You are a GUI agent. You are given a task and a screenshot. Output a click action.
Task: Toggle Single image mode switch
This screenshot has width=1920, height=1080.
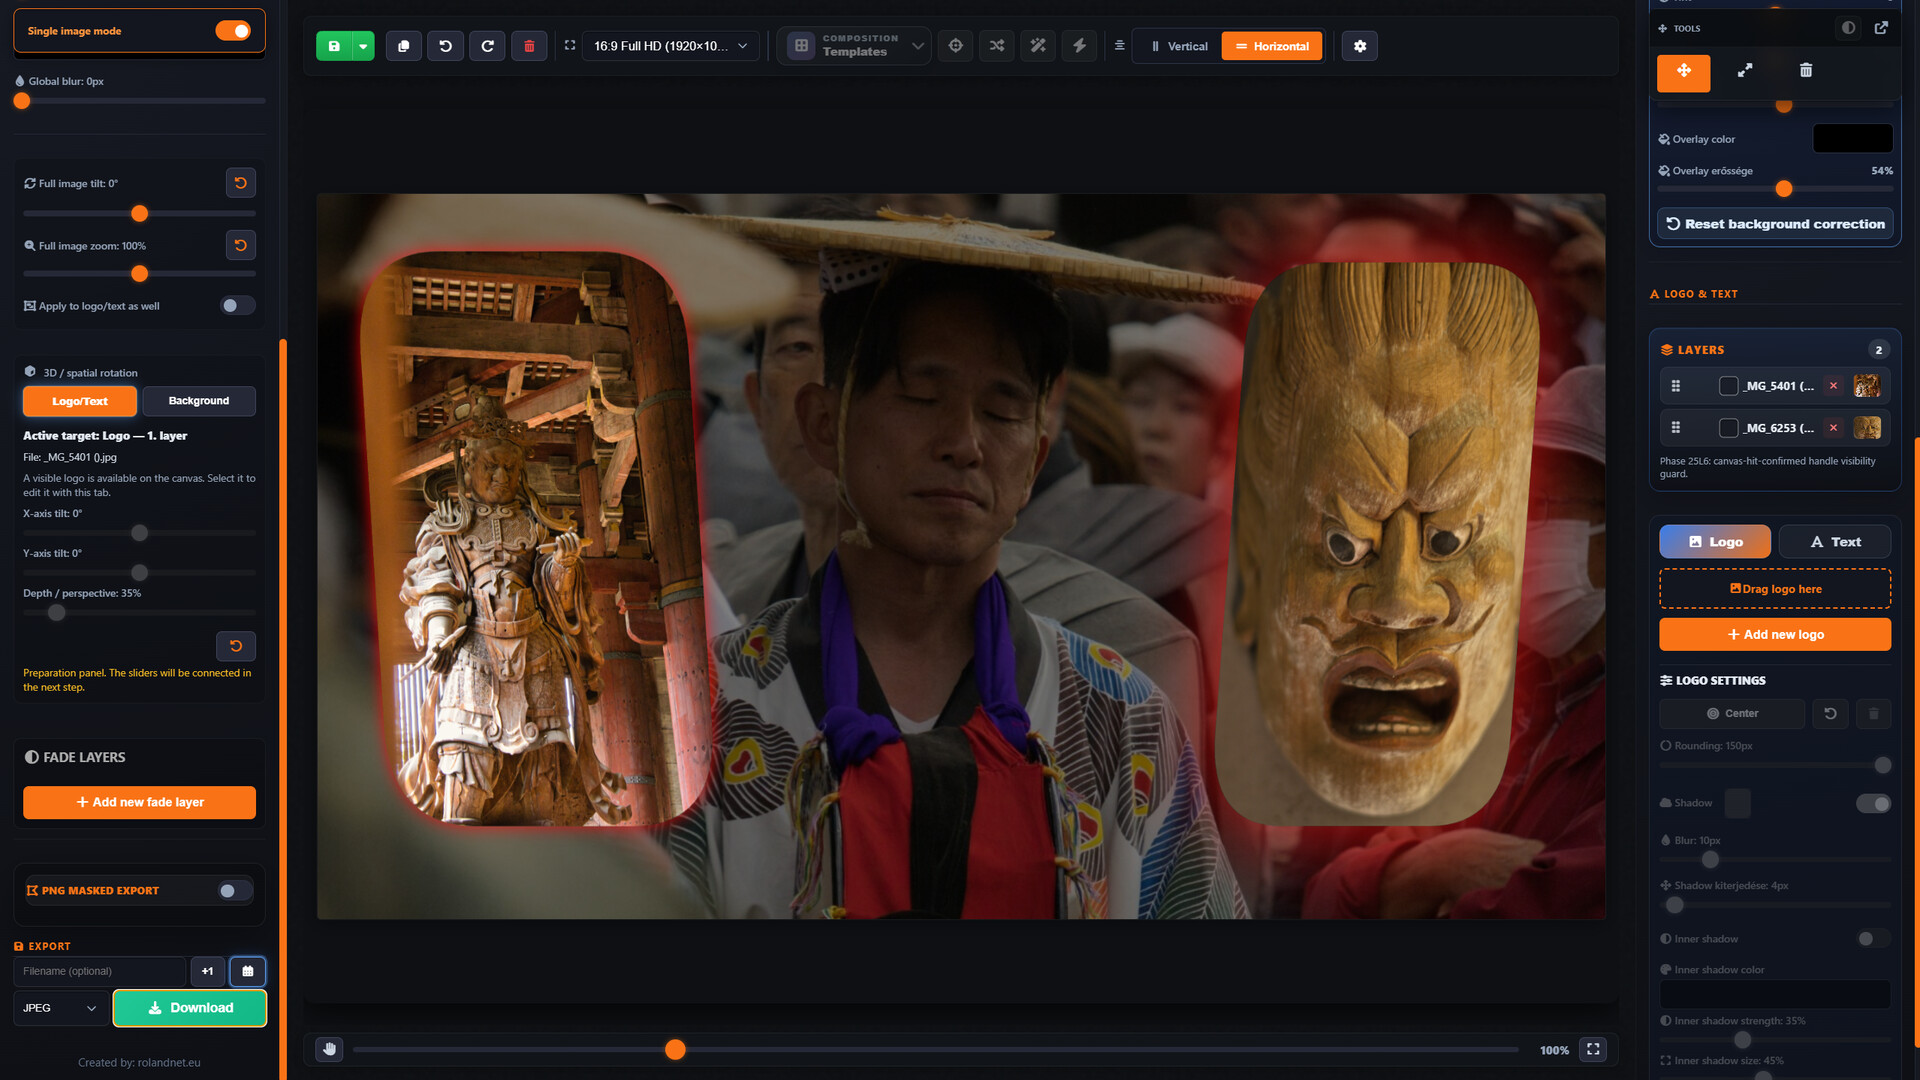pyautogui.click(x=233, y=31)
